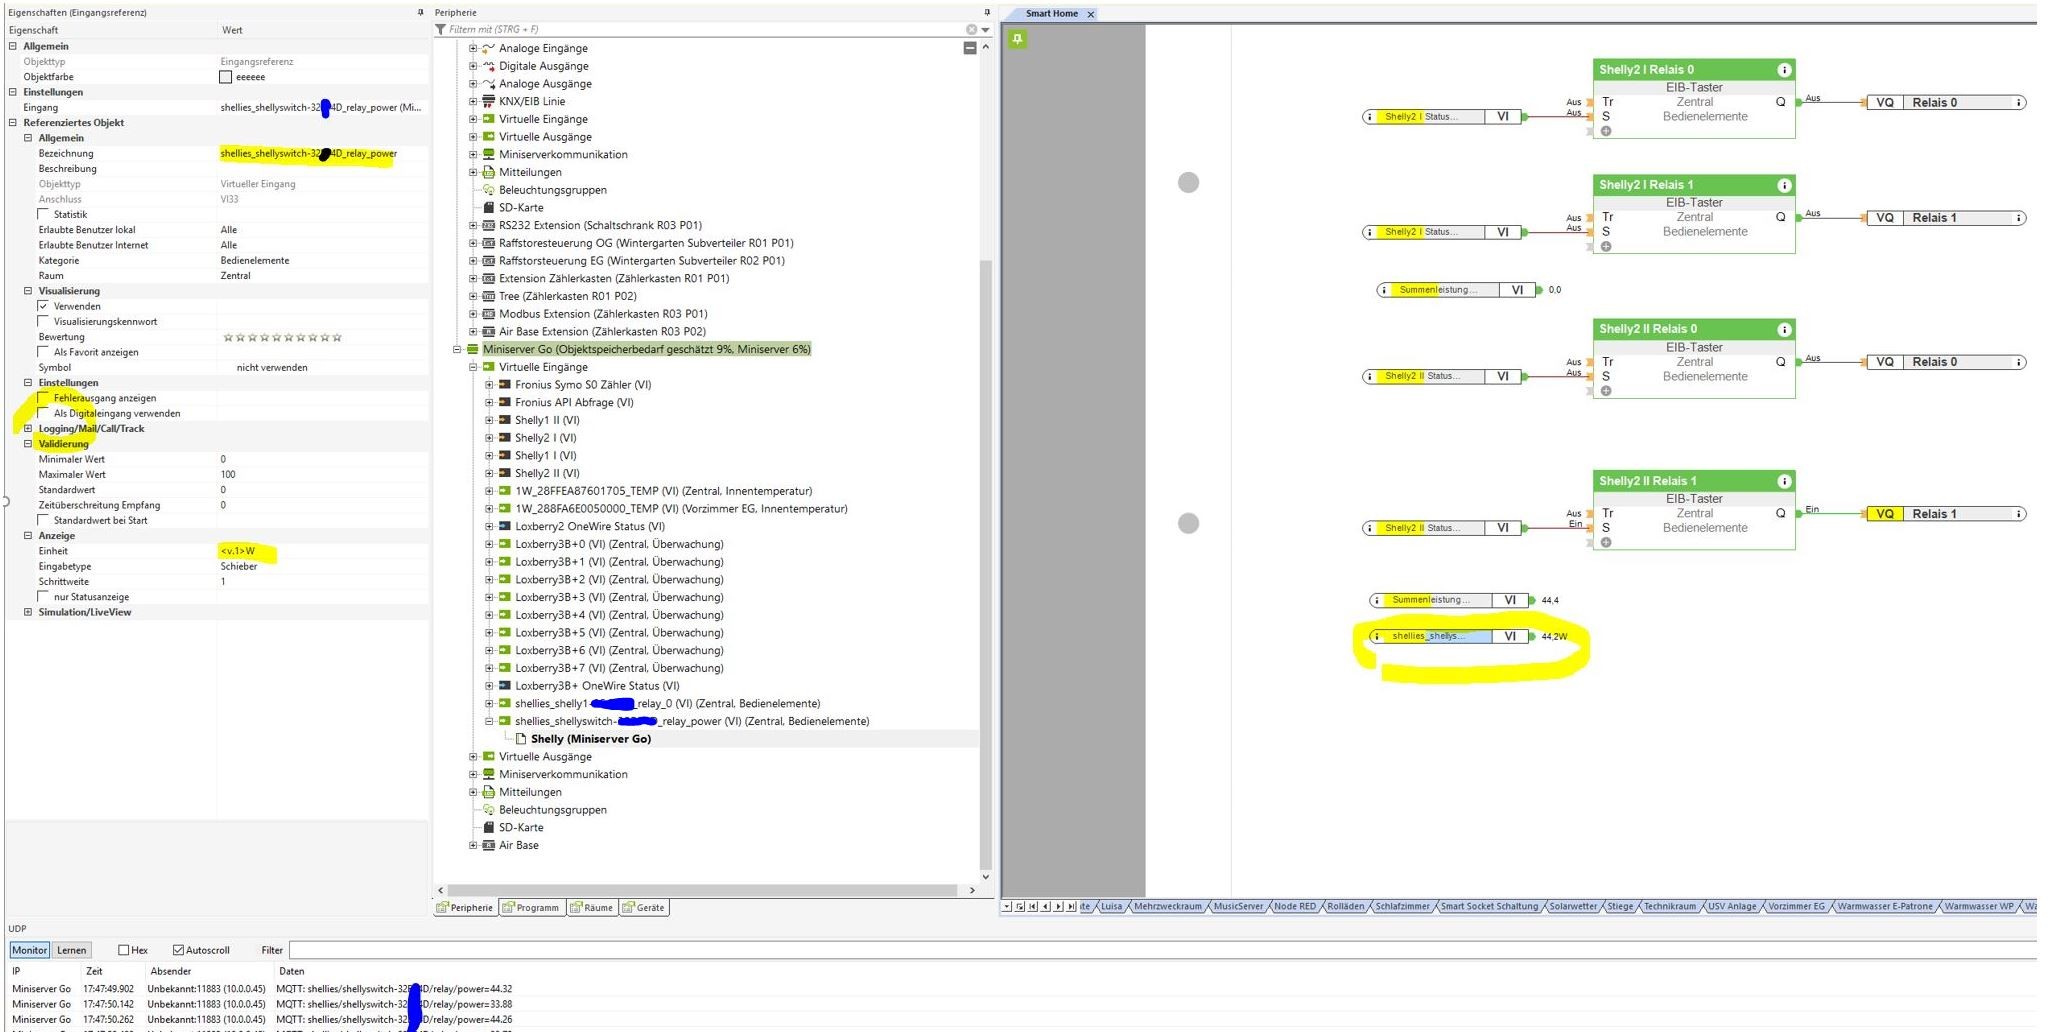Image resolution: width=2055 pixels, height=1032 pixels.
Task: Enable the Visualisierungskennwort checkbox
Action: point(43,321)
